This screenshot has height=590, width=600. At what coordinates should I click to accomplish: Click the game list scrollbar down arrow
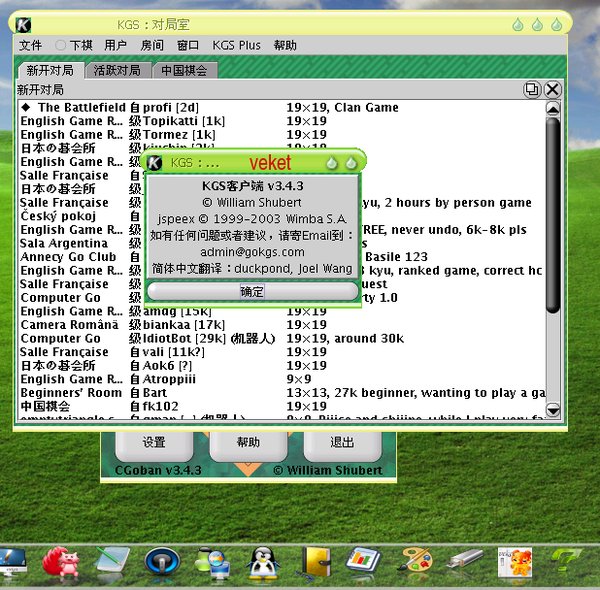(x=553, y=410)
